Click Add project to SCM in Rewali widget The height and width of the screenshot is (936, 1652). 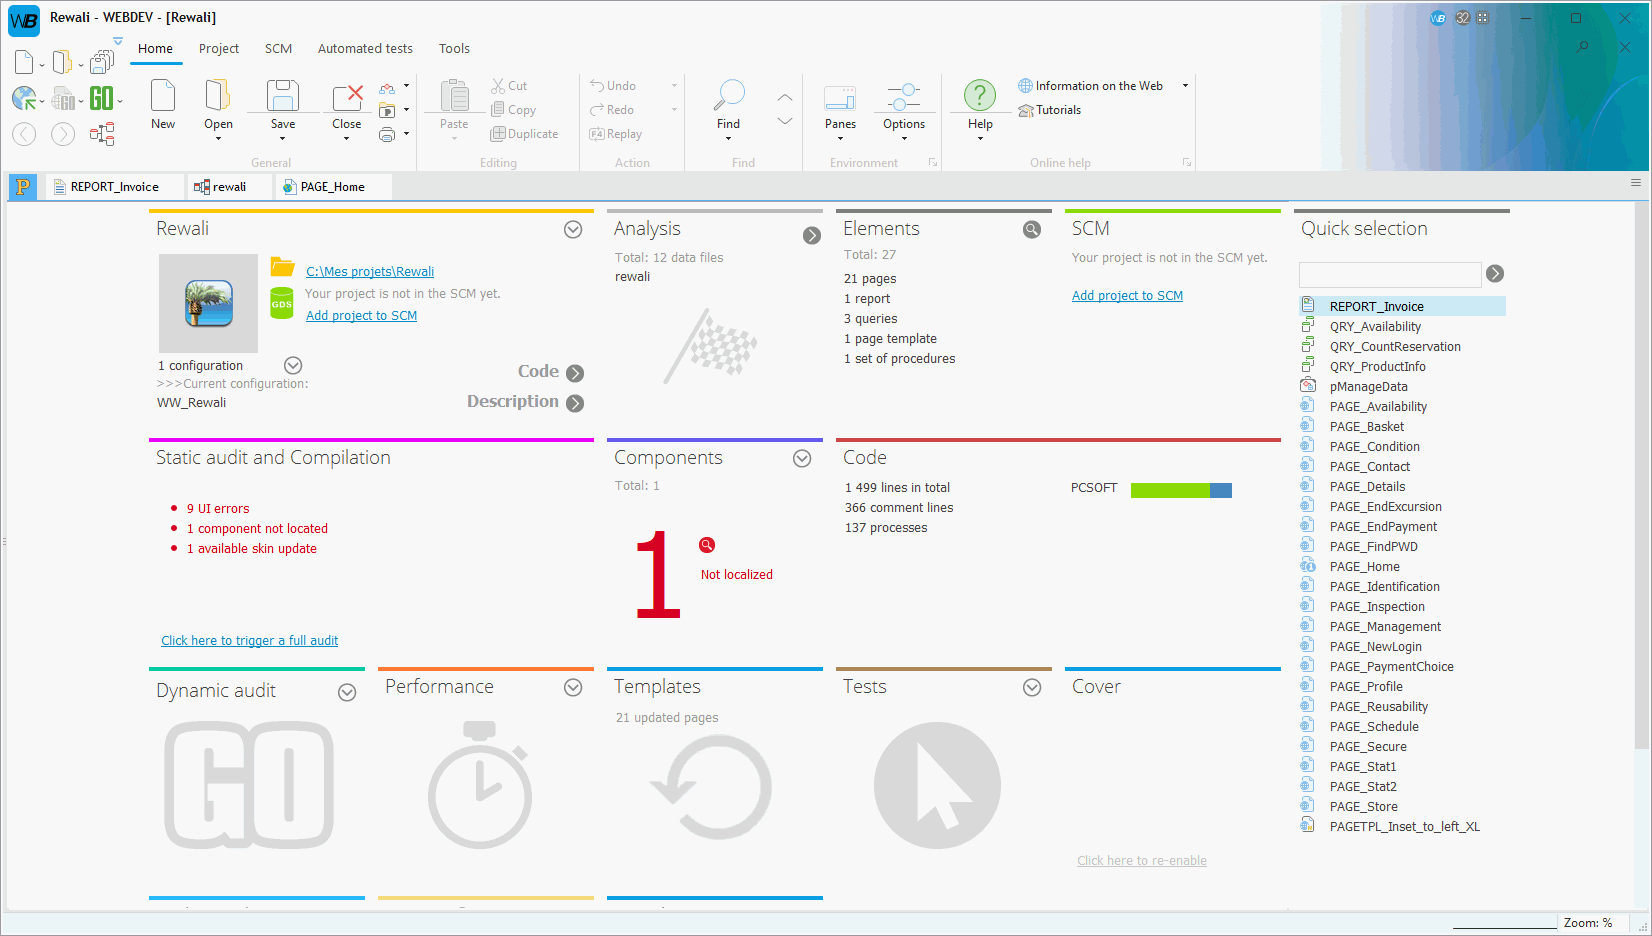[x=361, y=316]
